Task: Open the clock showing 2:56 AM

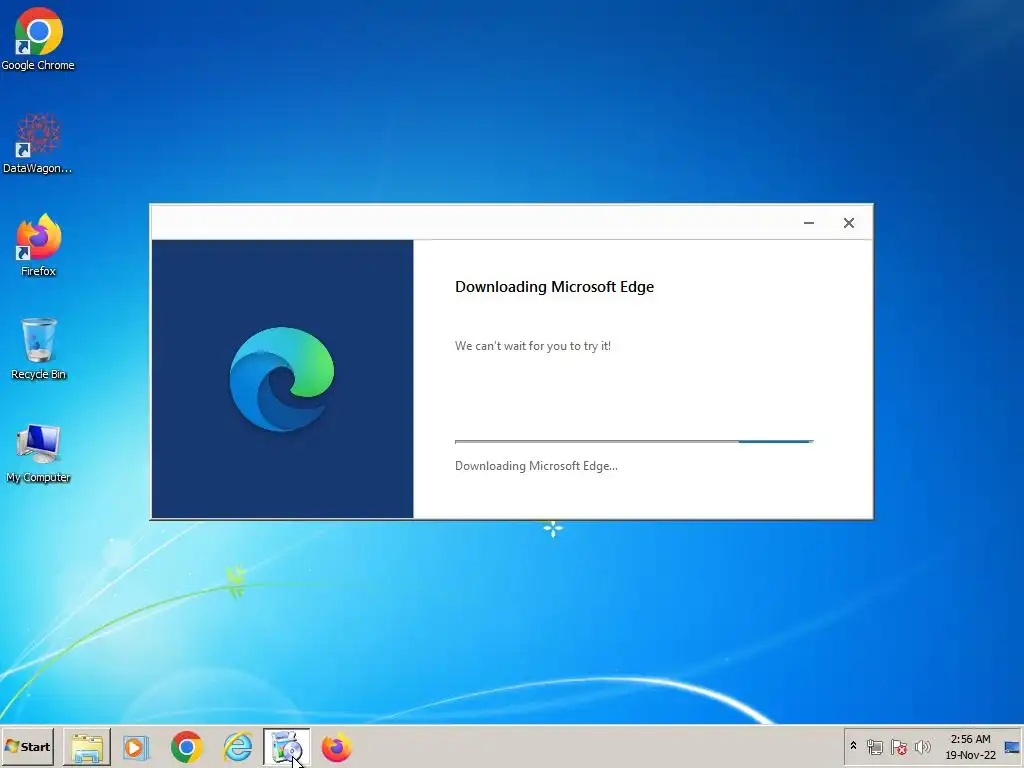Action: tap(970, 746)
